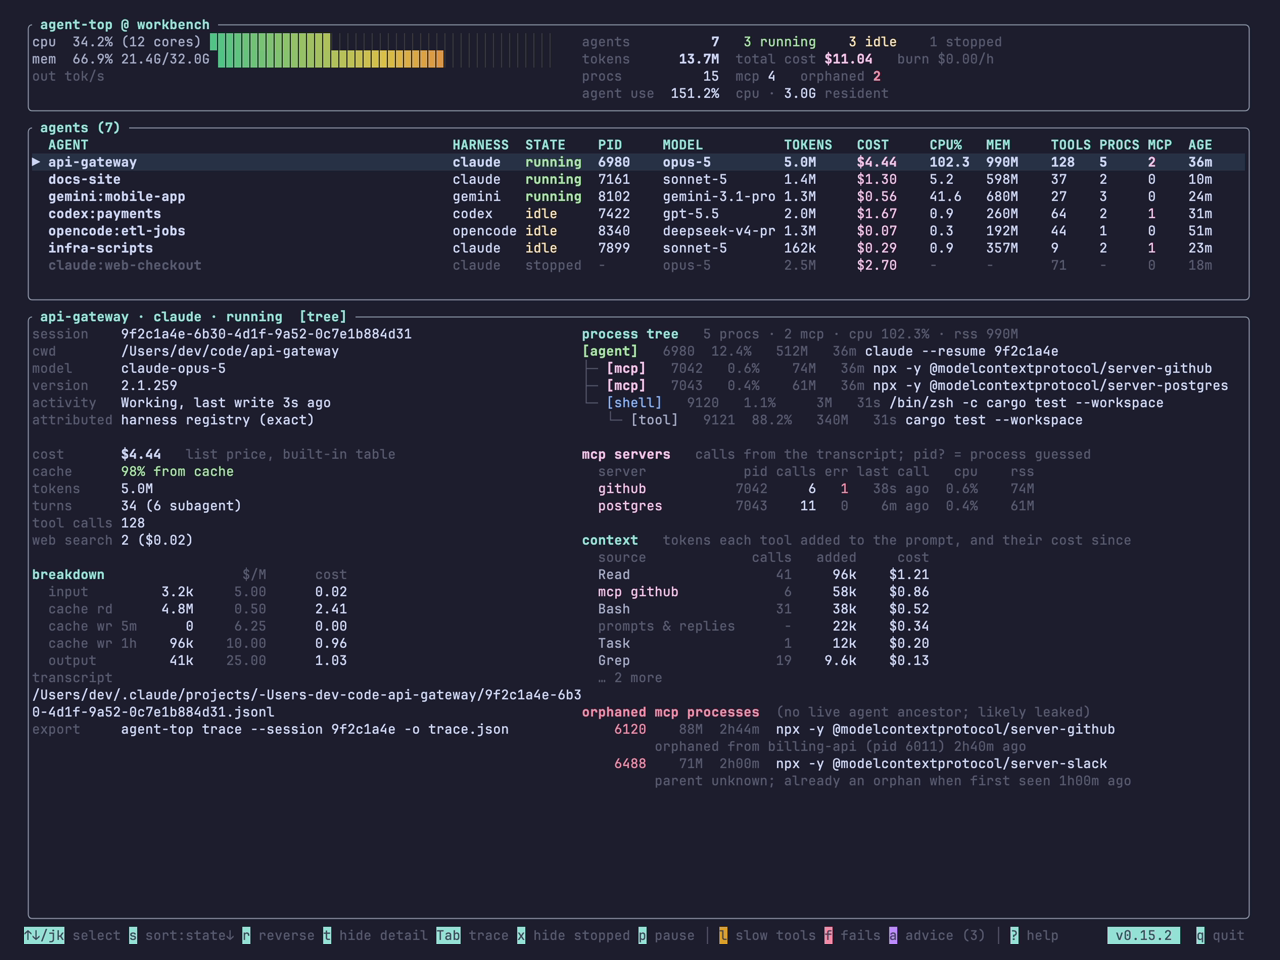Sort by the TOOLS column header

click(1071, 145)
